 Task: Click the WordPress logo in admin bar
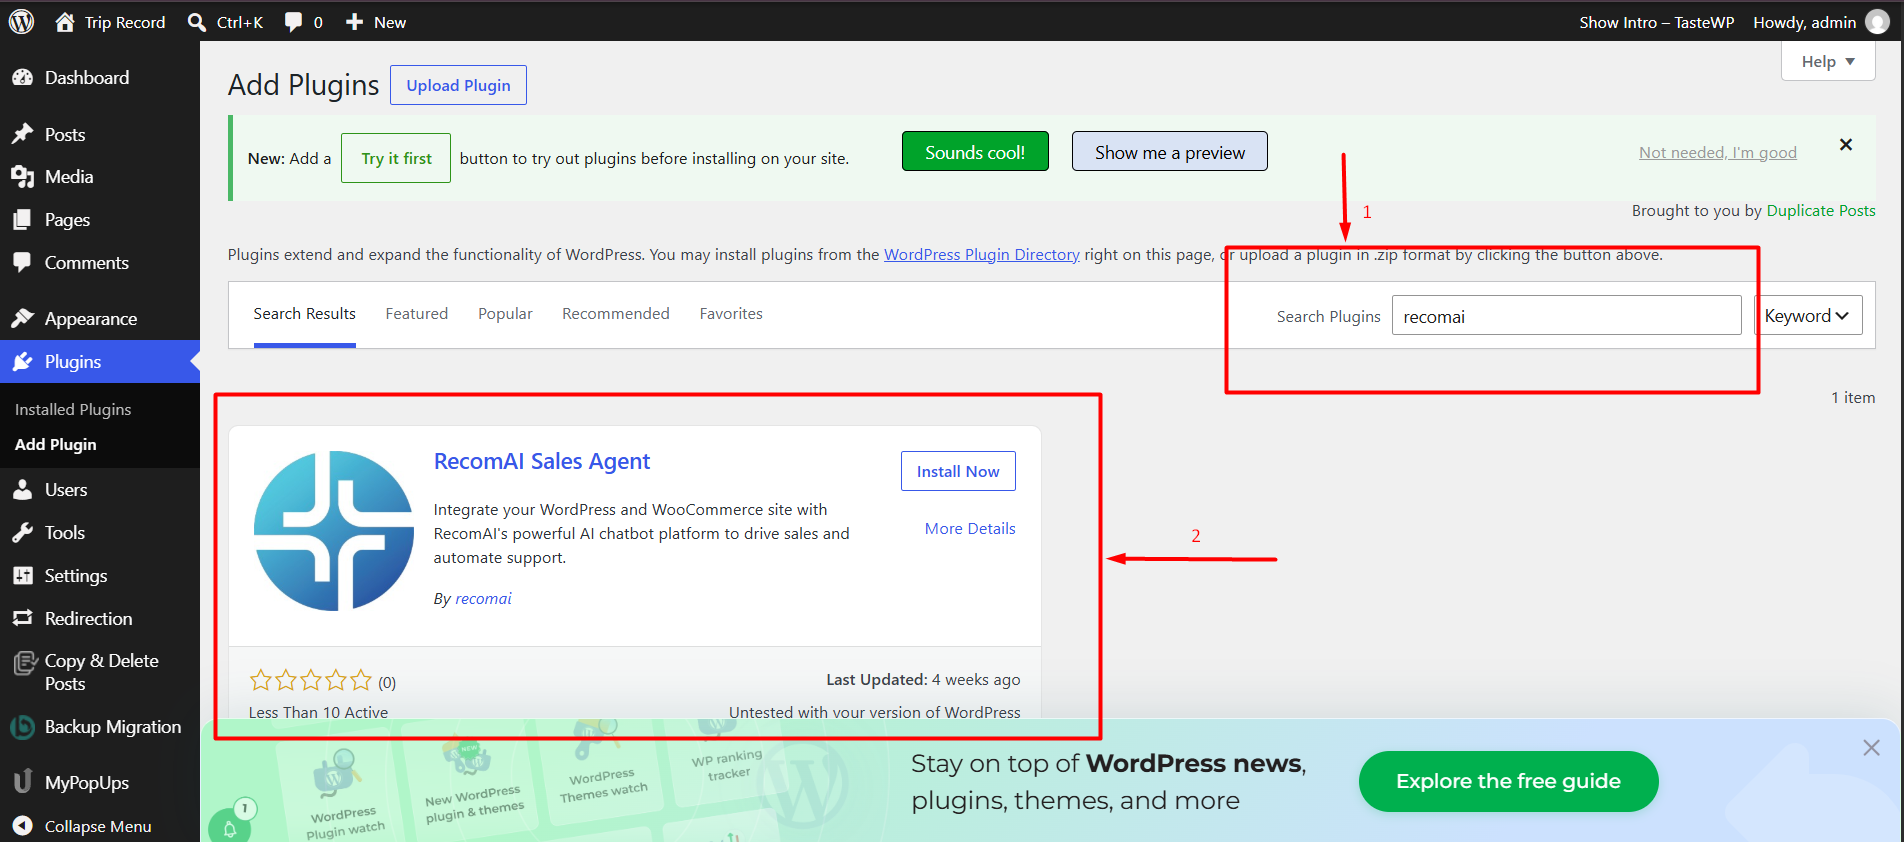click(x=22, y=21)
